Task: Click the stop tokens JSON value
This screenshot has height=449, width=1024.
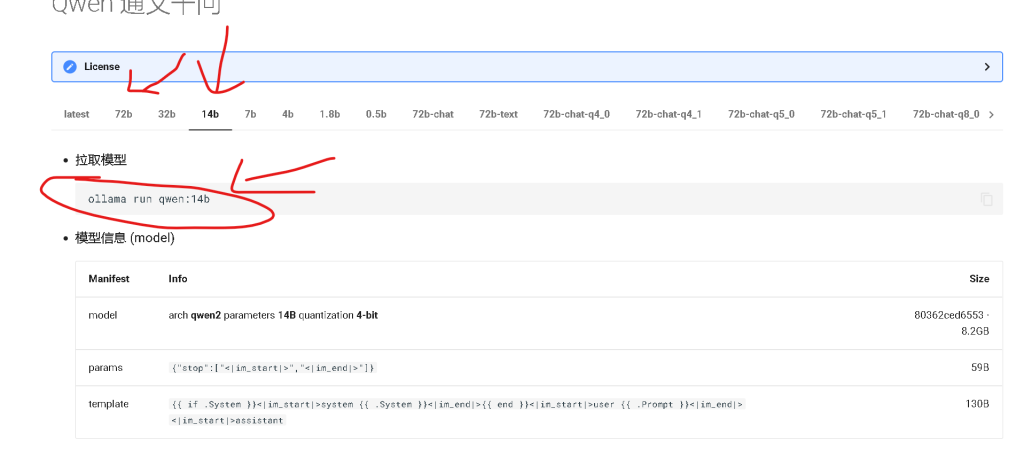Action: [x=272, y=368]
